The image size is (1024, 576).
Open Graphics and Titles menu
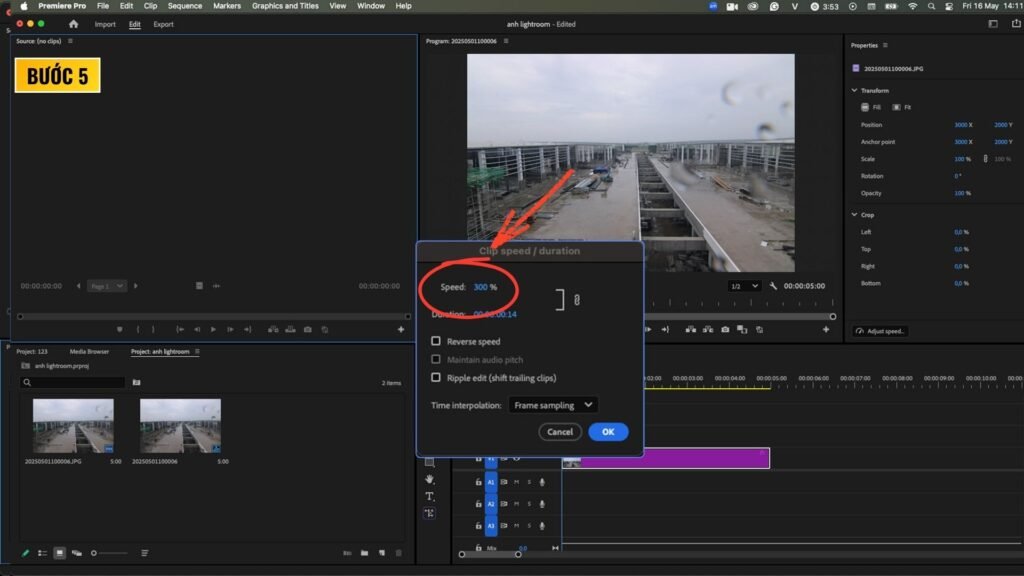285,6
